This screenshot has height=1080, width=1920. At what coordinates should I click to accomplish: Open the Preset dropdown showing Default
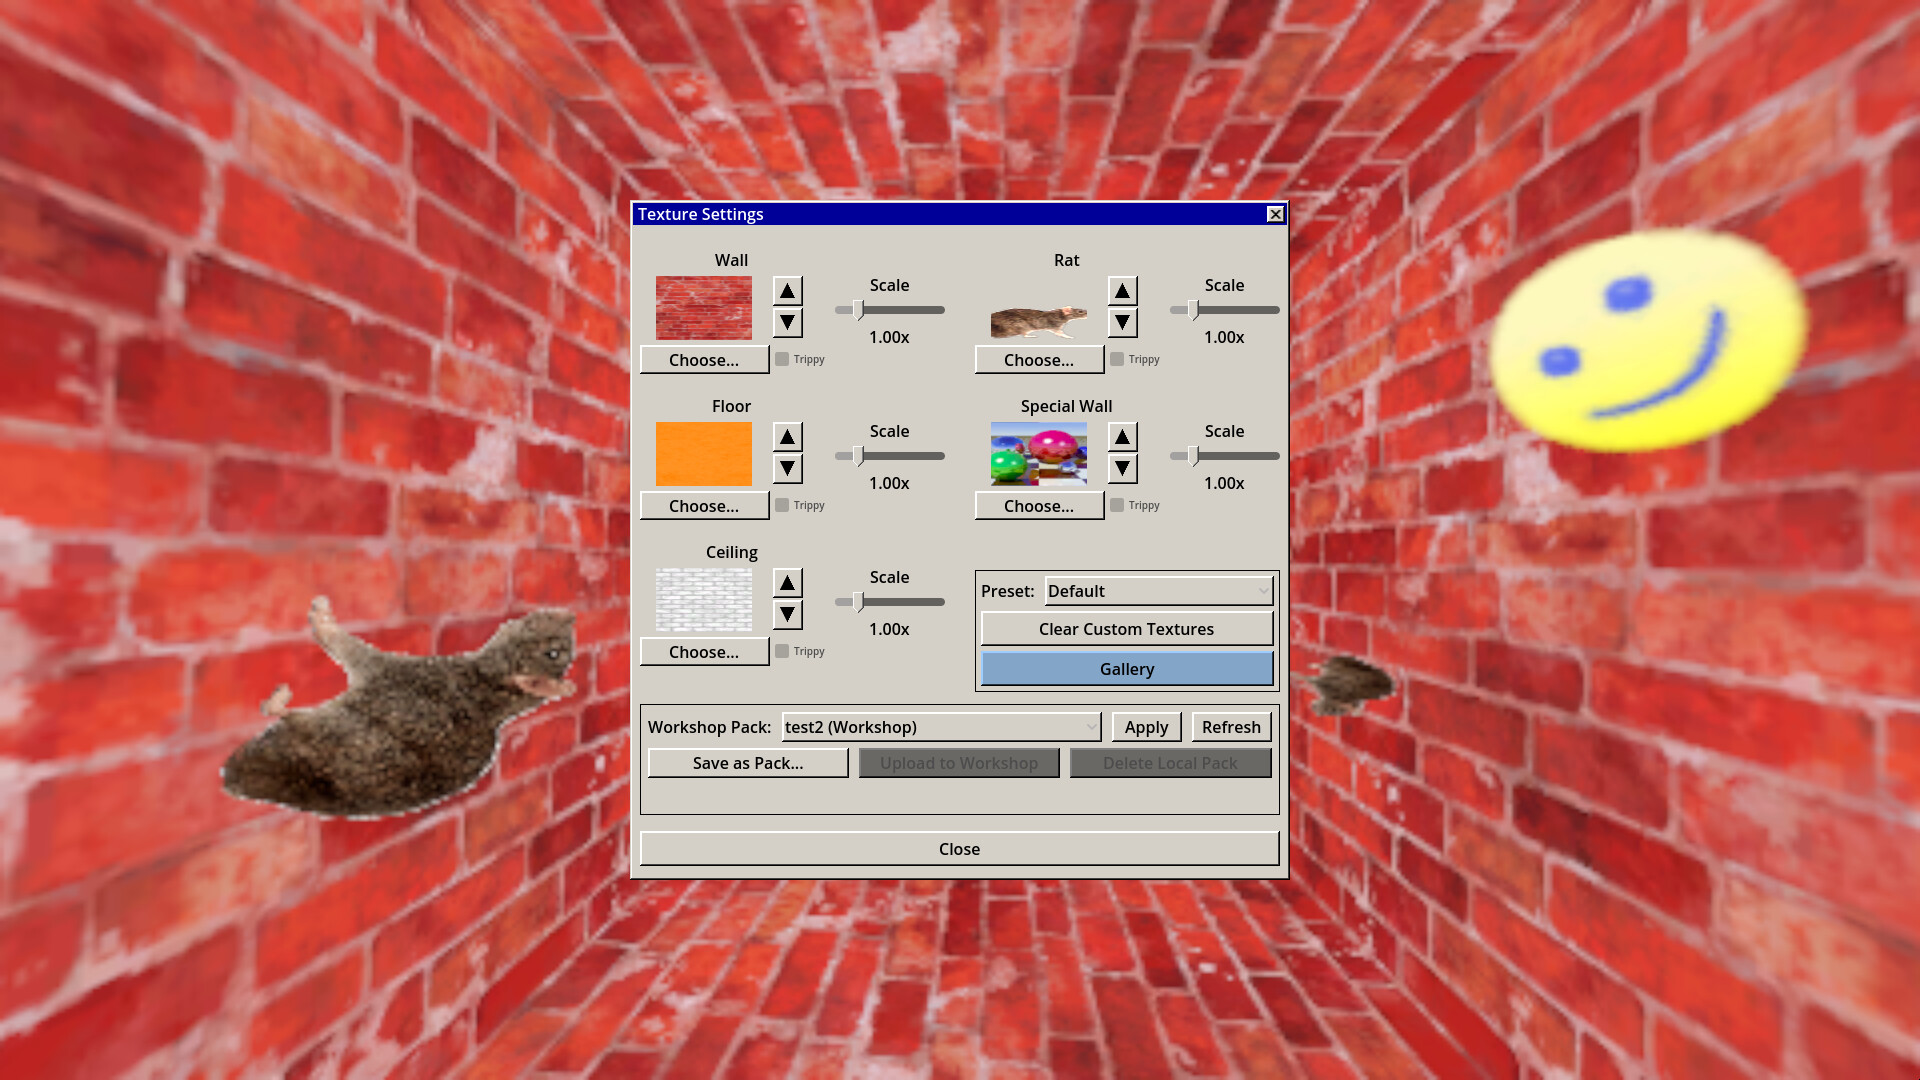1159,591
